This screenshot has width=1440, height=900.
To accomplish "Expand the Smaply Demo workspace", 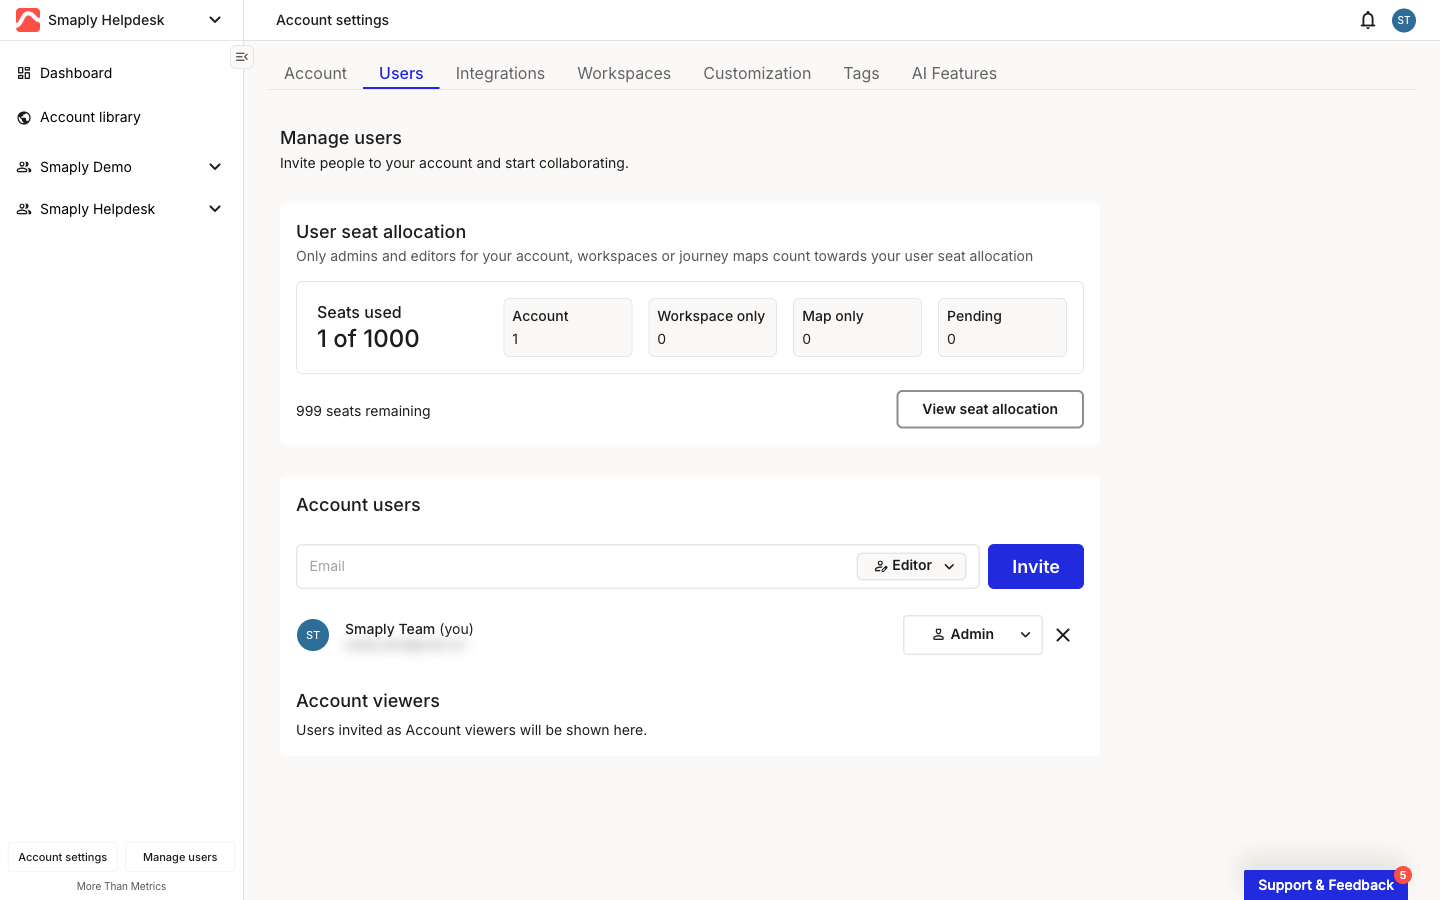I will pyautogui.click(x=215, y=167).
